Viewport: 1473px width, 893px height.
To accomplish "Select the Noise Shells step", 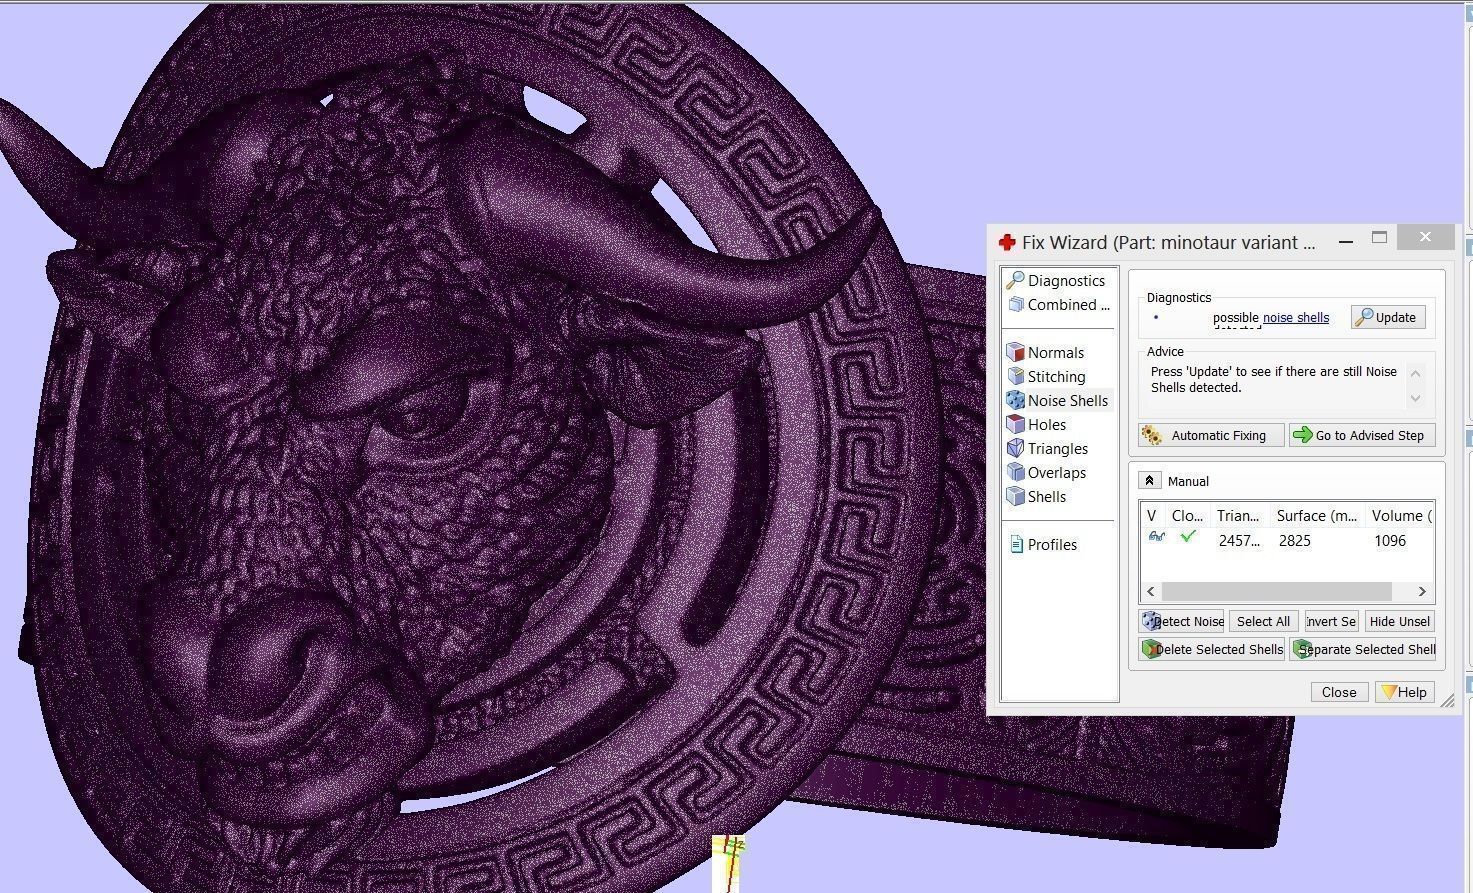I will [x=1058, y=401].
